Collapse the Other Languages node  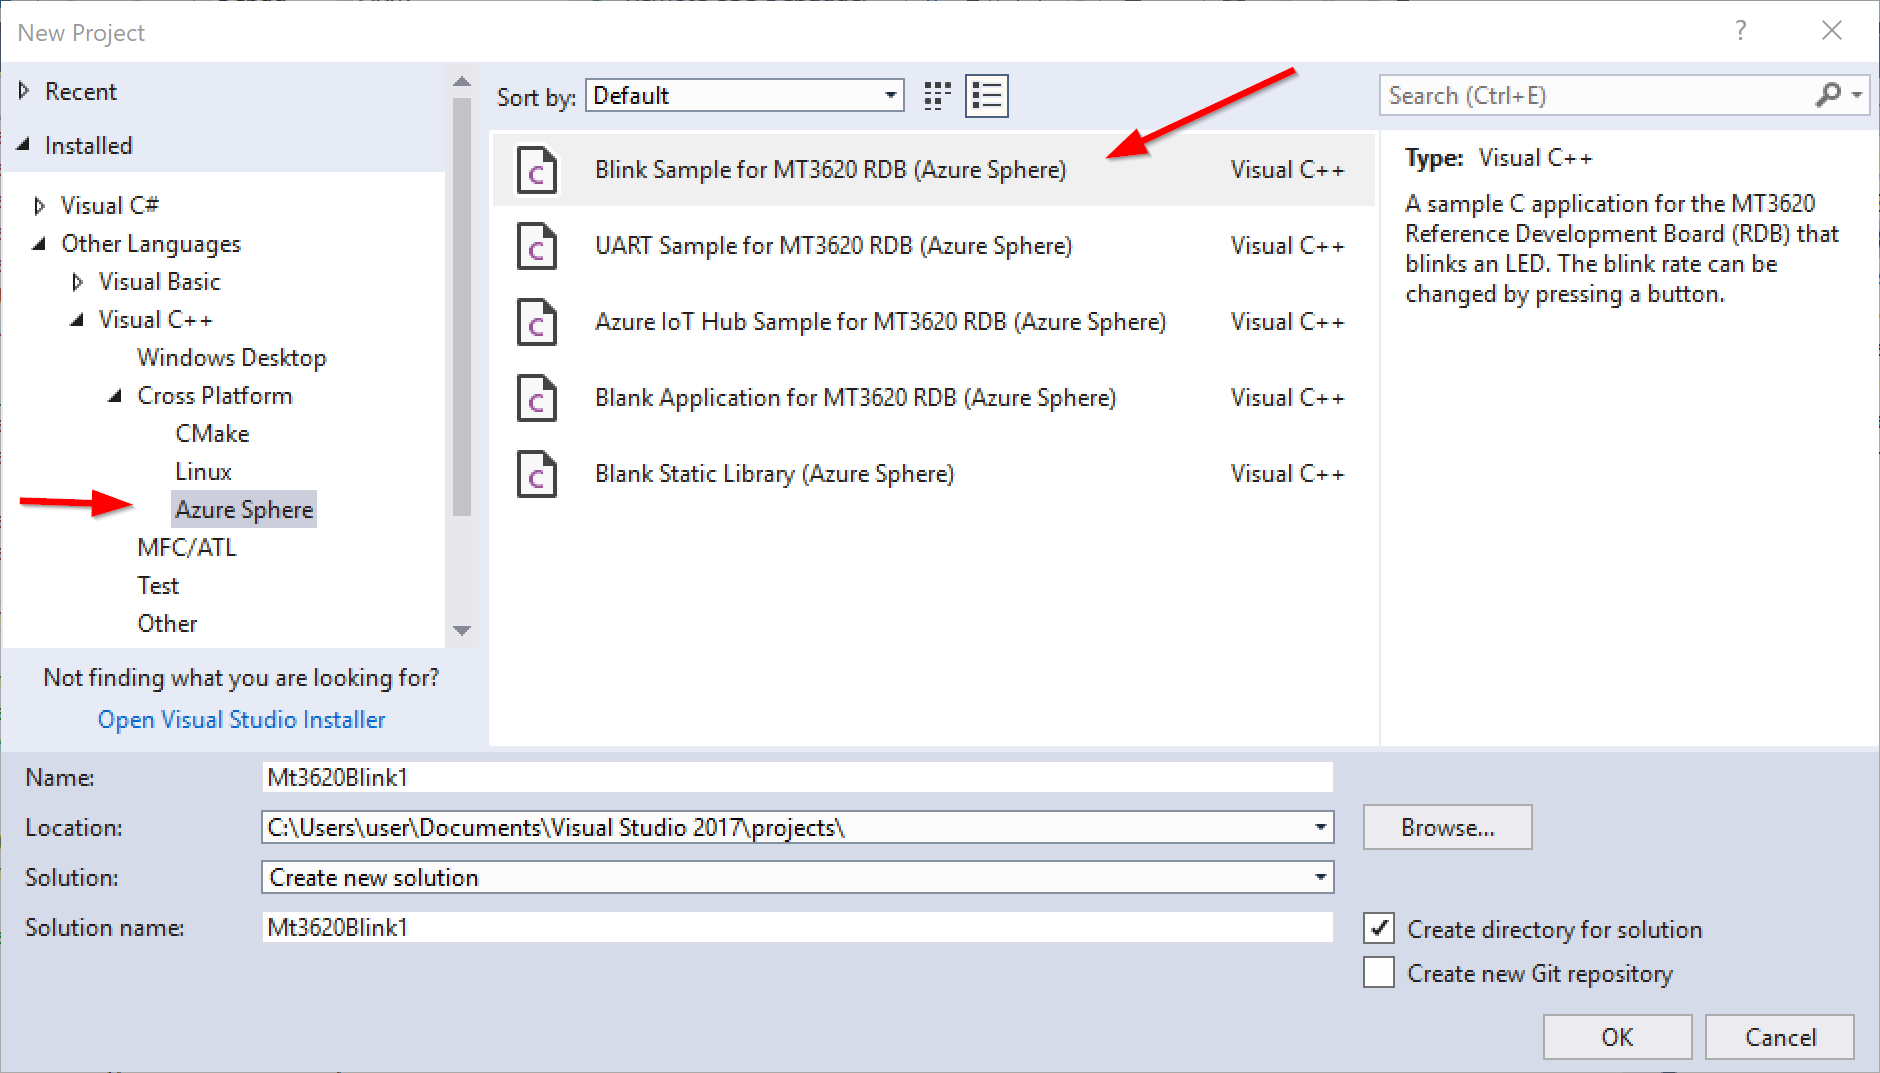[39, 244]
